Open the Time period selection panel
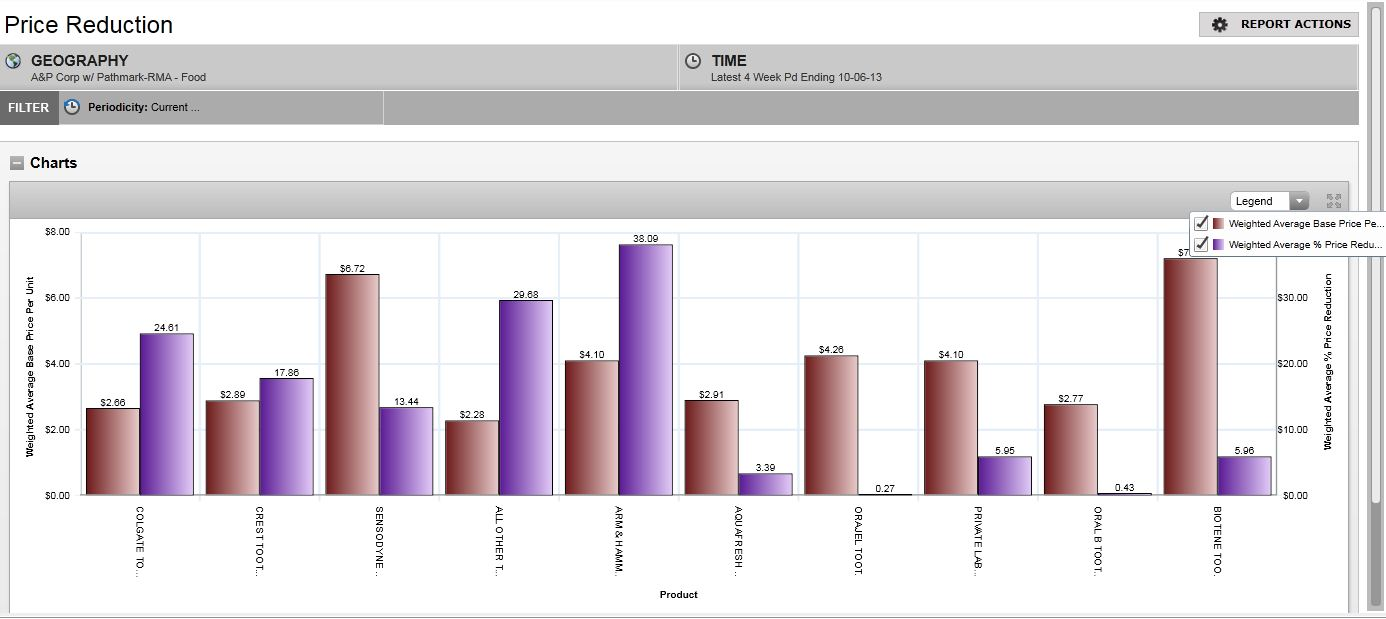 tap(1017, 67)
